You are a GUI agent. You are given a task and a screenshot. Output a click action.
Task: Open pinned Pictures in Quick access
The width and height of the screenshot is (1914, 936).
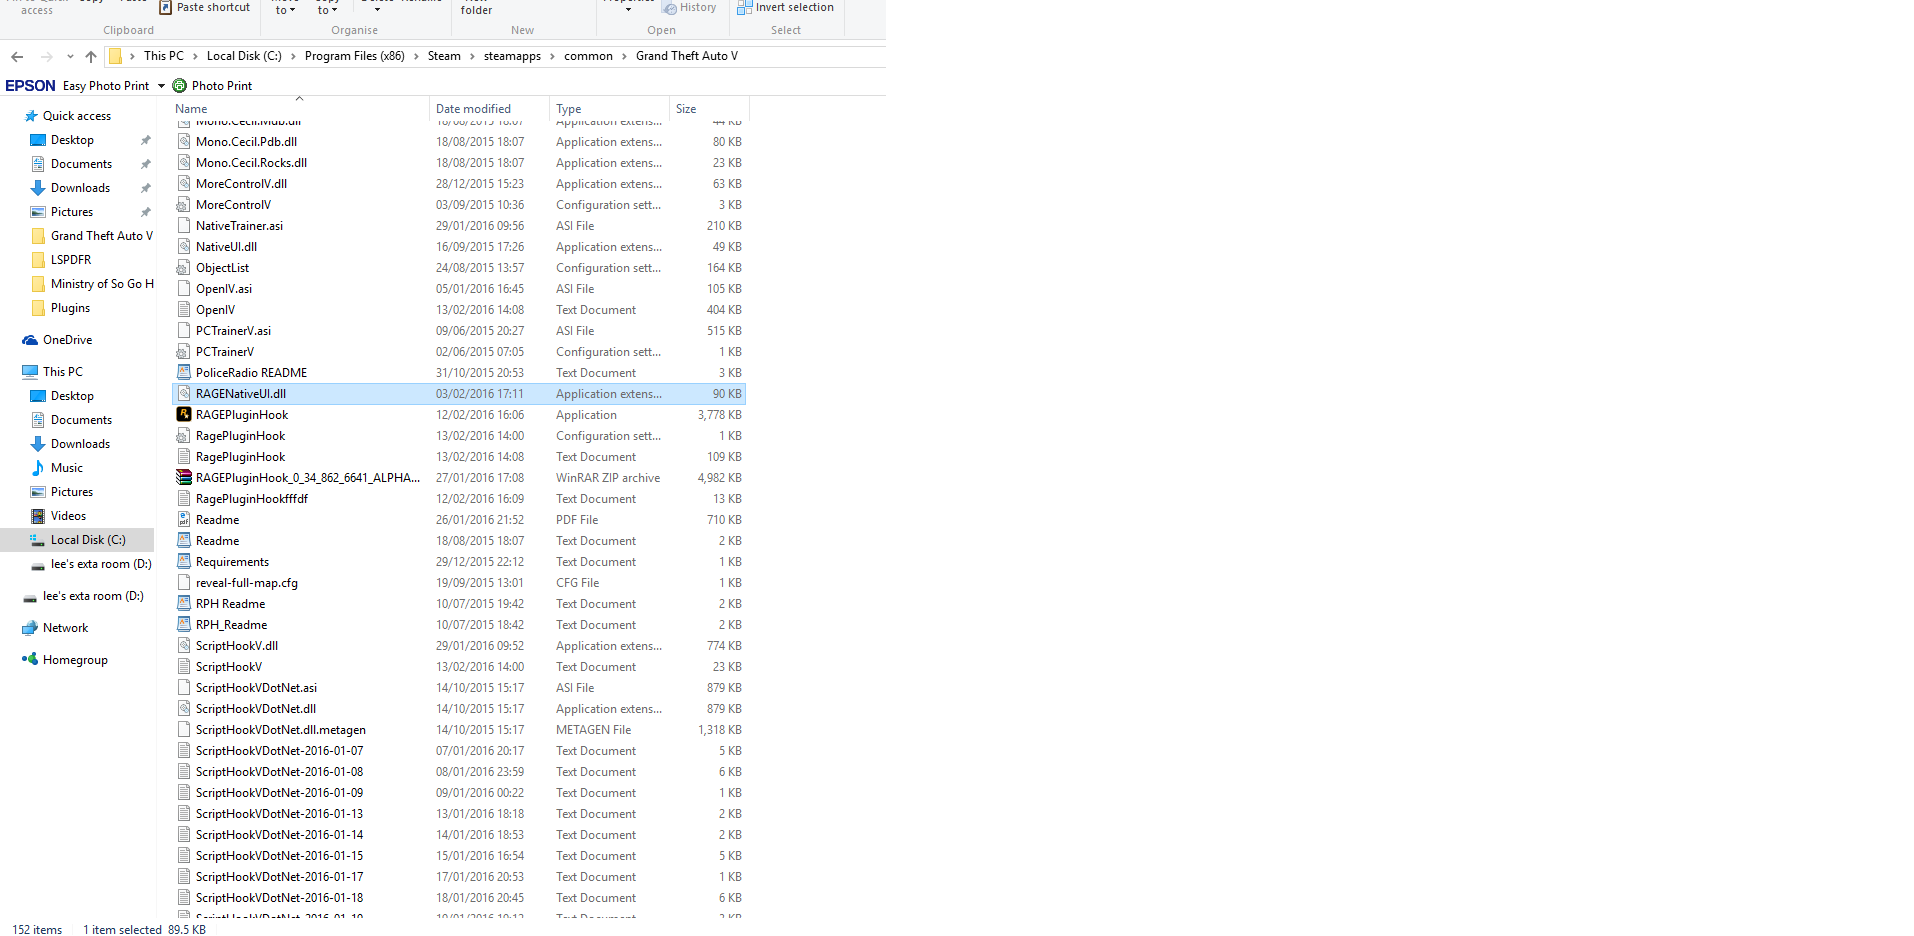tap(72, 212)
